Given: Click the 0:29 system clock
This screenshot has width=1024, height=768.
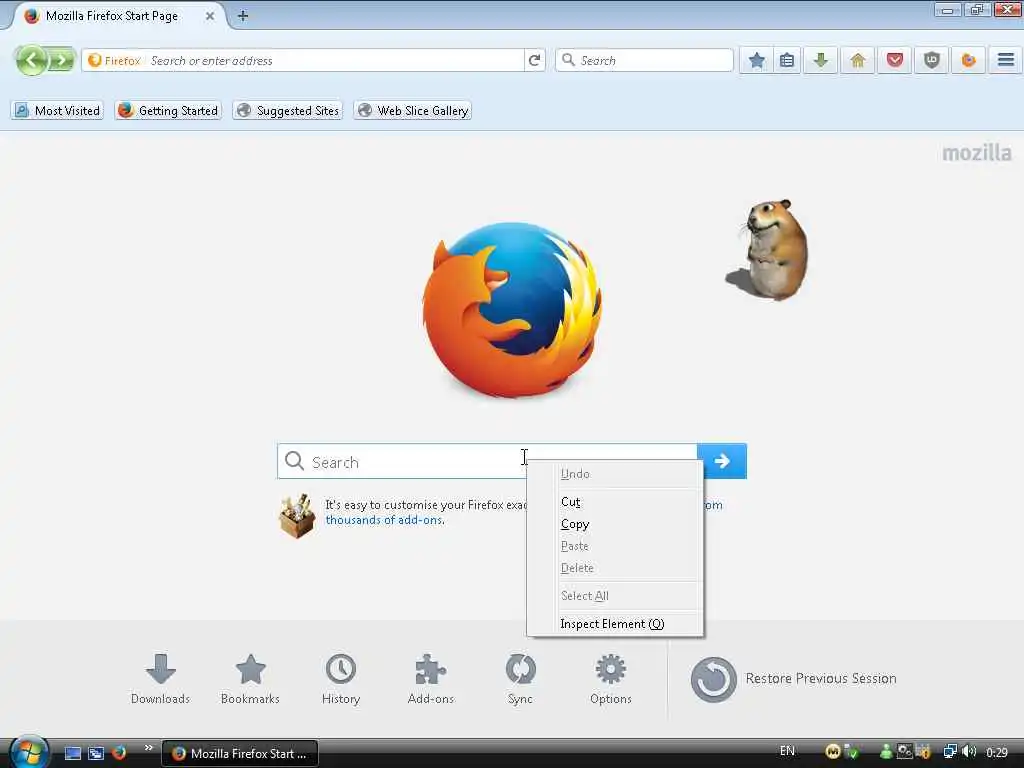Looking at the screenshot, I should (997, 752).
